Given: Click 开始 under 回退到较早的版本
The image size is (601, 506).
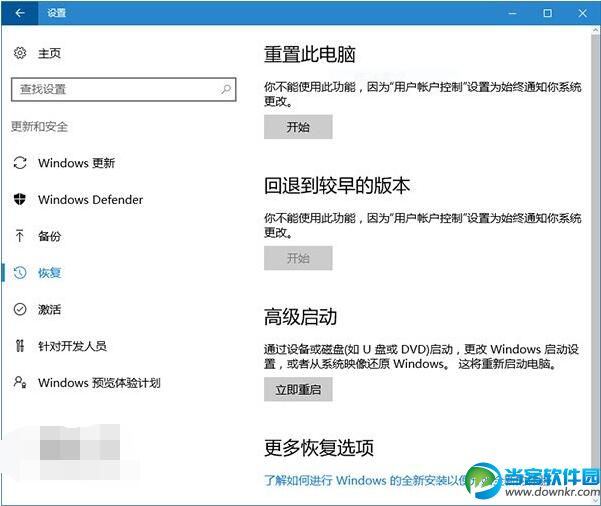Looking at the screenshot, I should tap(298, 258).
